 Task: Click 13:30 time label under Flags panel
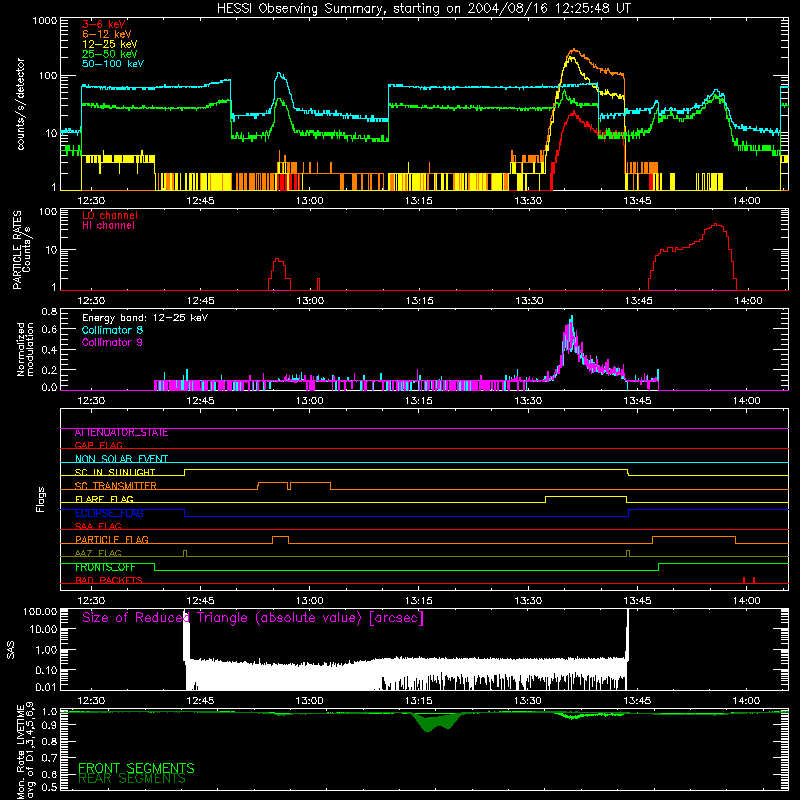click(x=528, y=601)
